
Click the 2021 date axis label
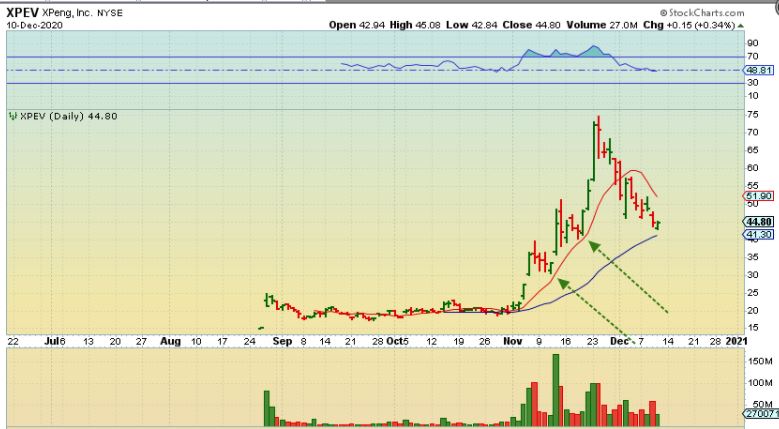(x=736, y=341)
